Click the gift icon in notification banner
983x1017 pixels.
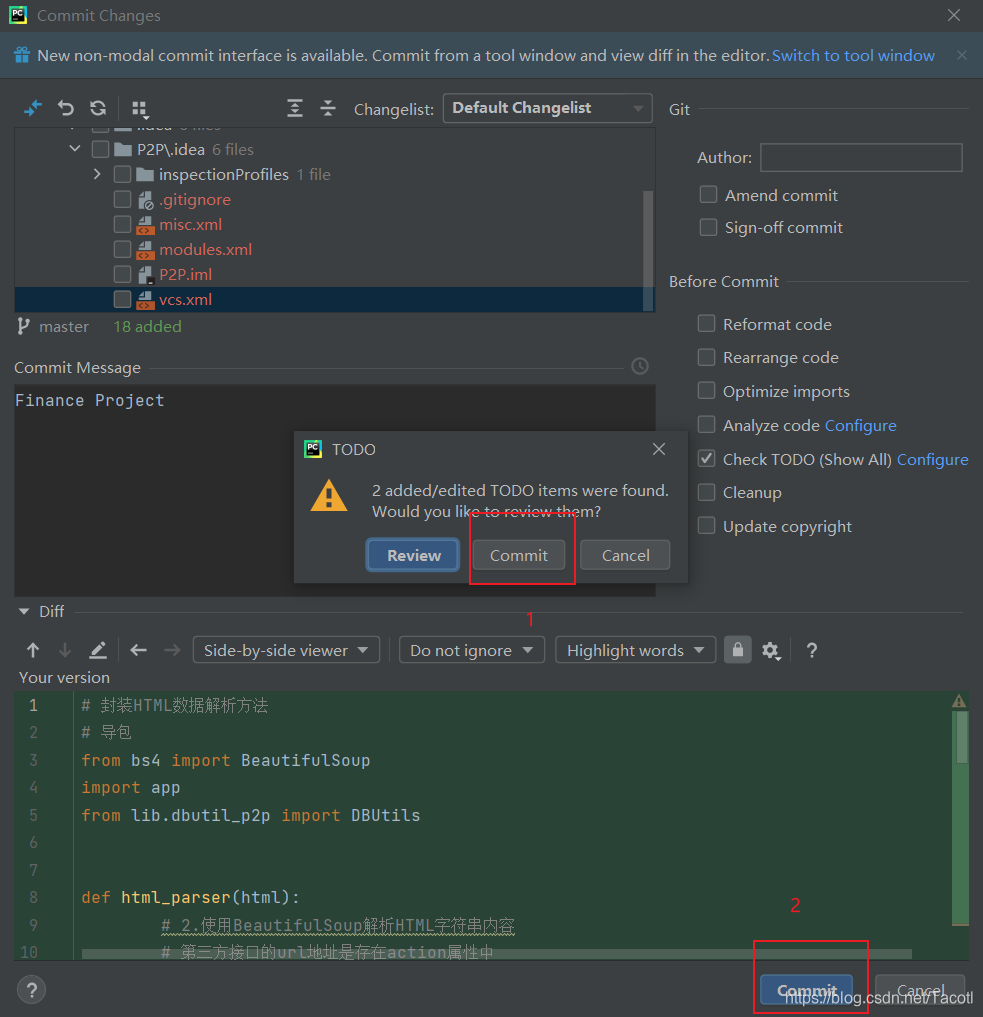point(22,55)
